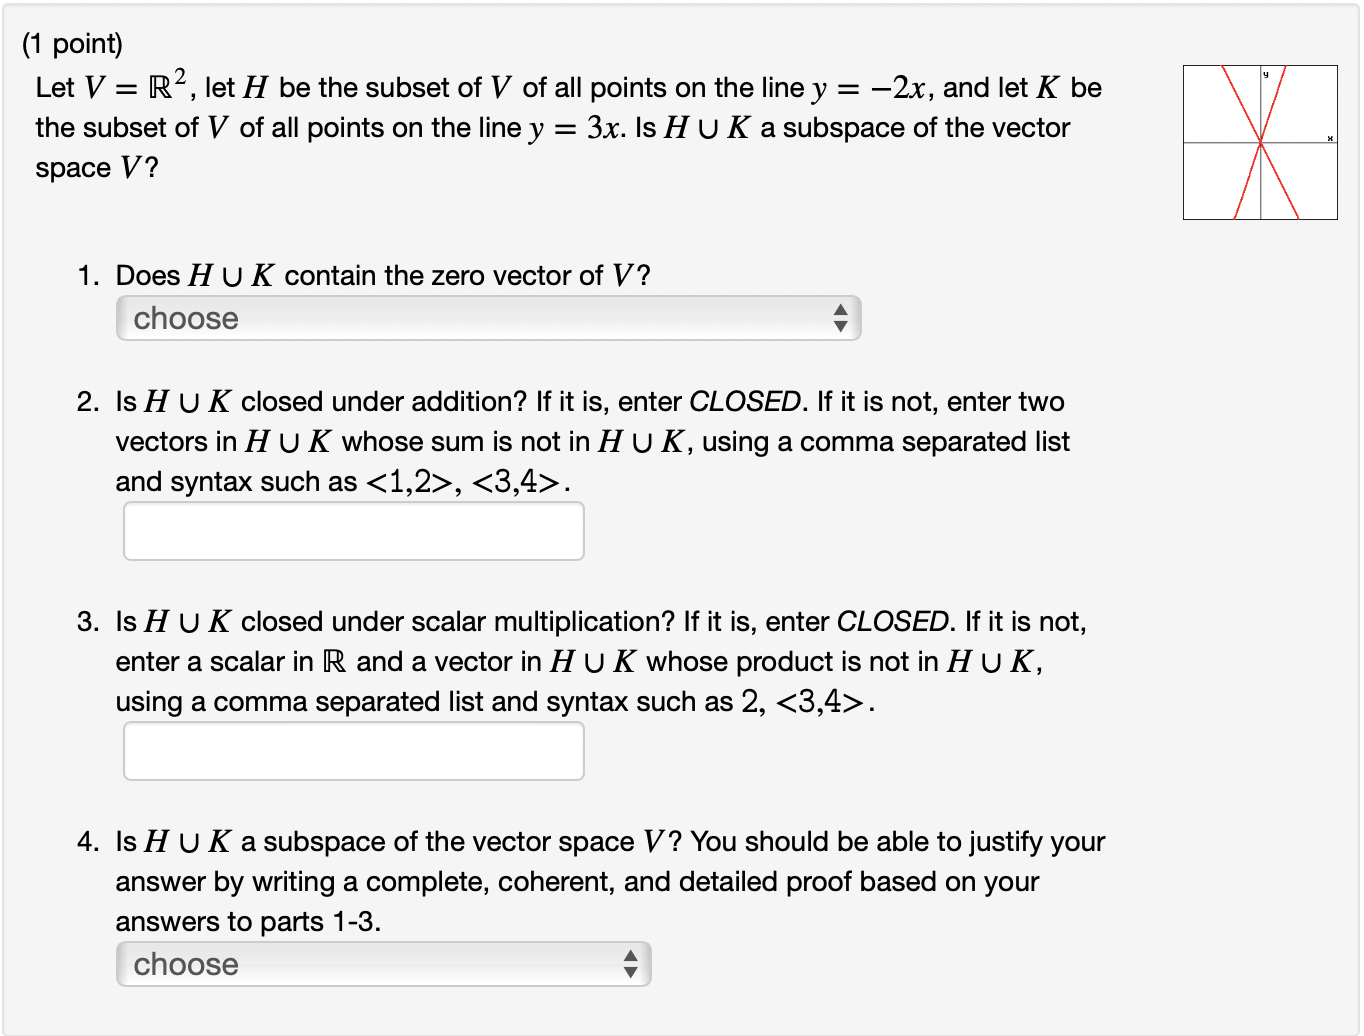This screenshot has height=1036, width=1364.
Task: Click the arrow icon on question 4 dropdown
Action: coord(632,964)
